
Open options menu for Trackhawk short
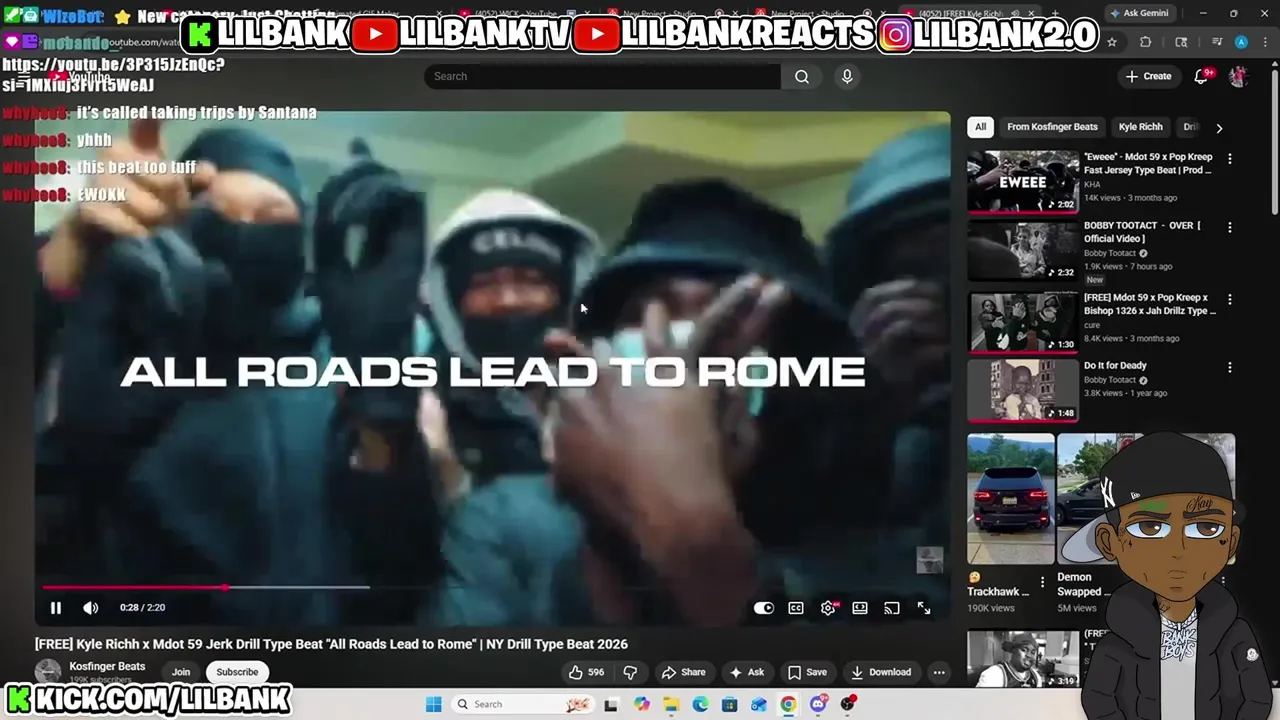pos(1042,582)
